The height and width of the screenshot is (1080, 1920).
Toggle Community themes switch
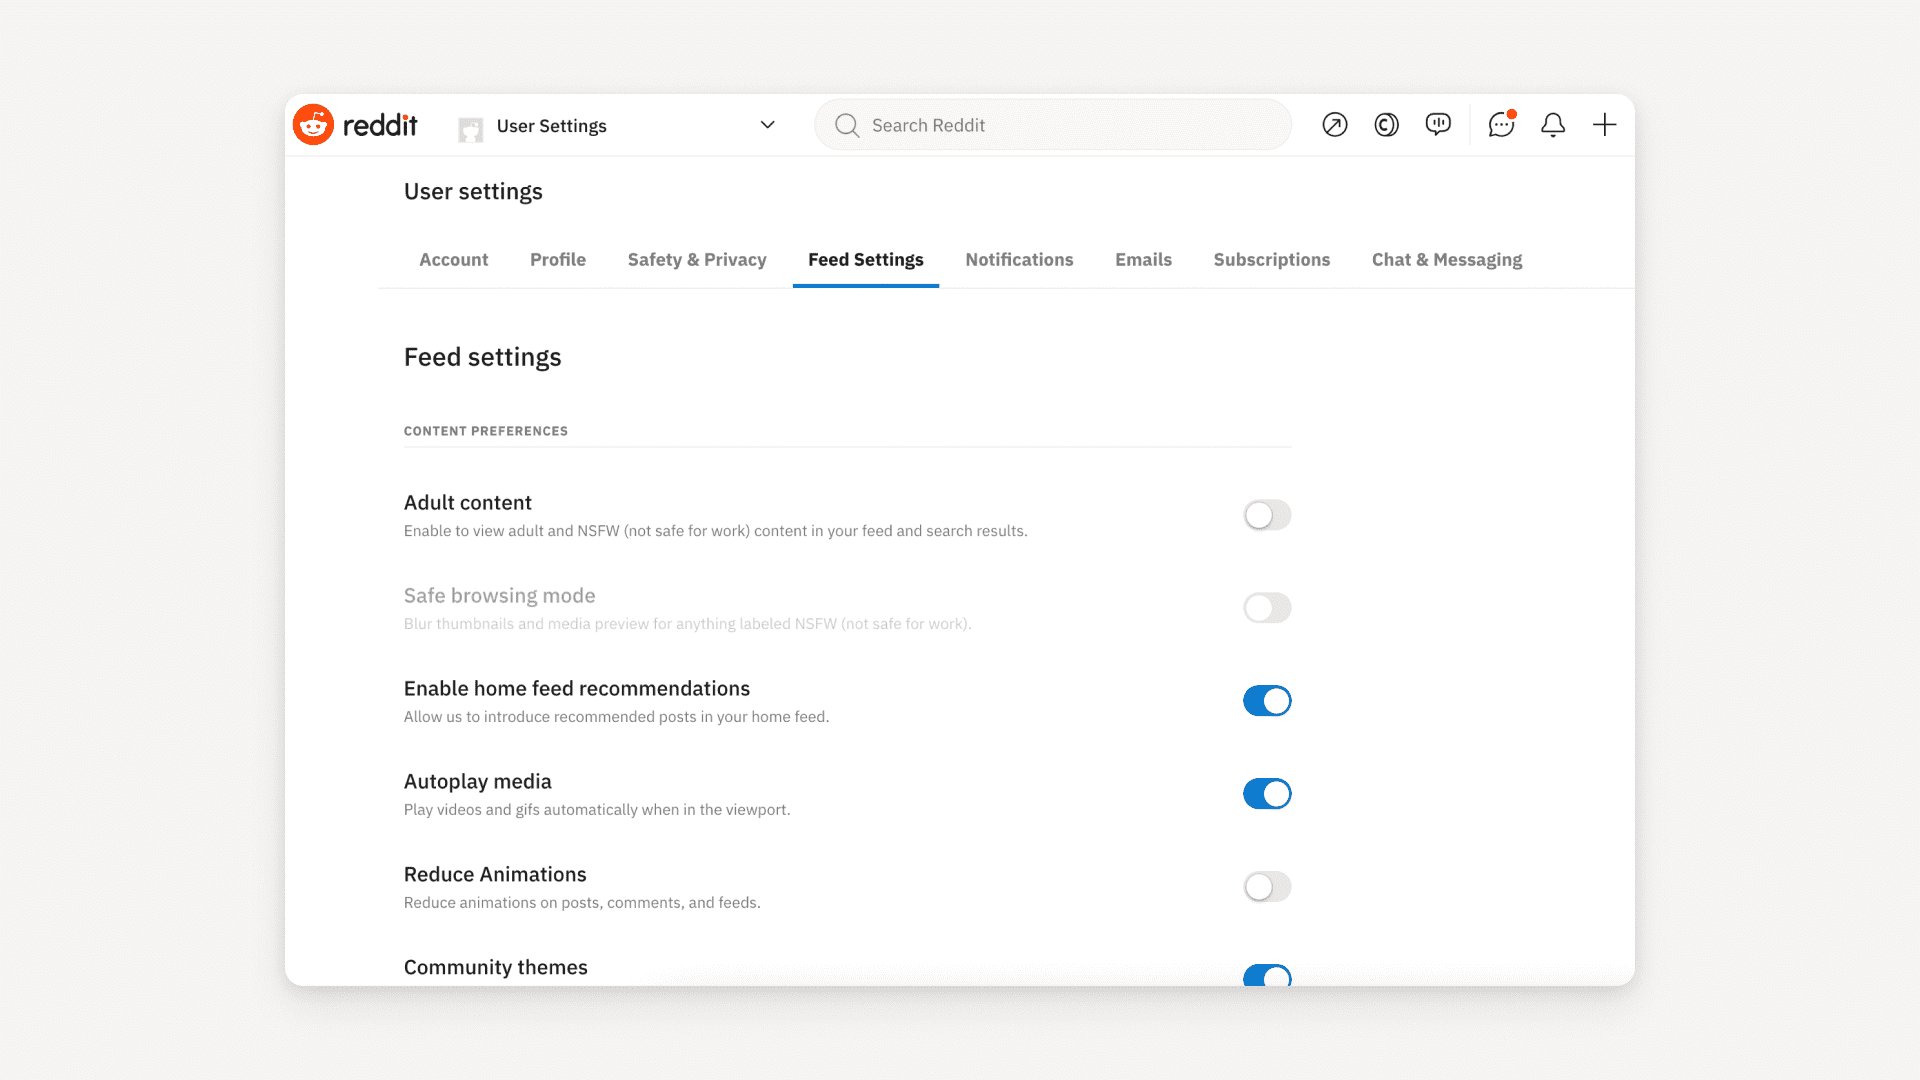coord(1267,976)
